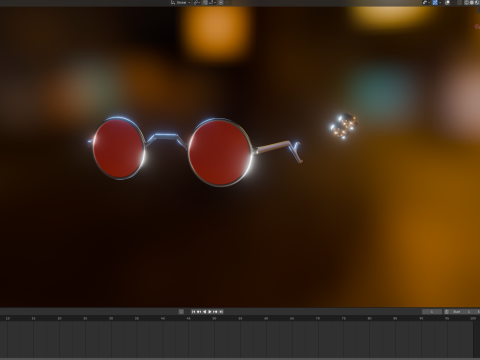Click frame 50 on the timeline ruler
Image resolution: width=480 pixels, height=360 pixels.
[x=214, y=319]
